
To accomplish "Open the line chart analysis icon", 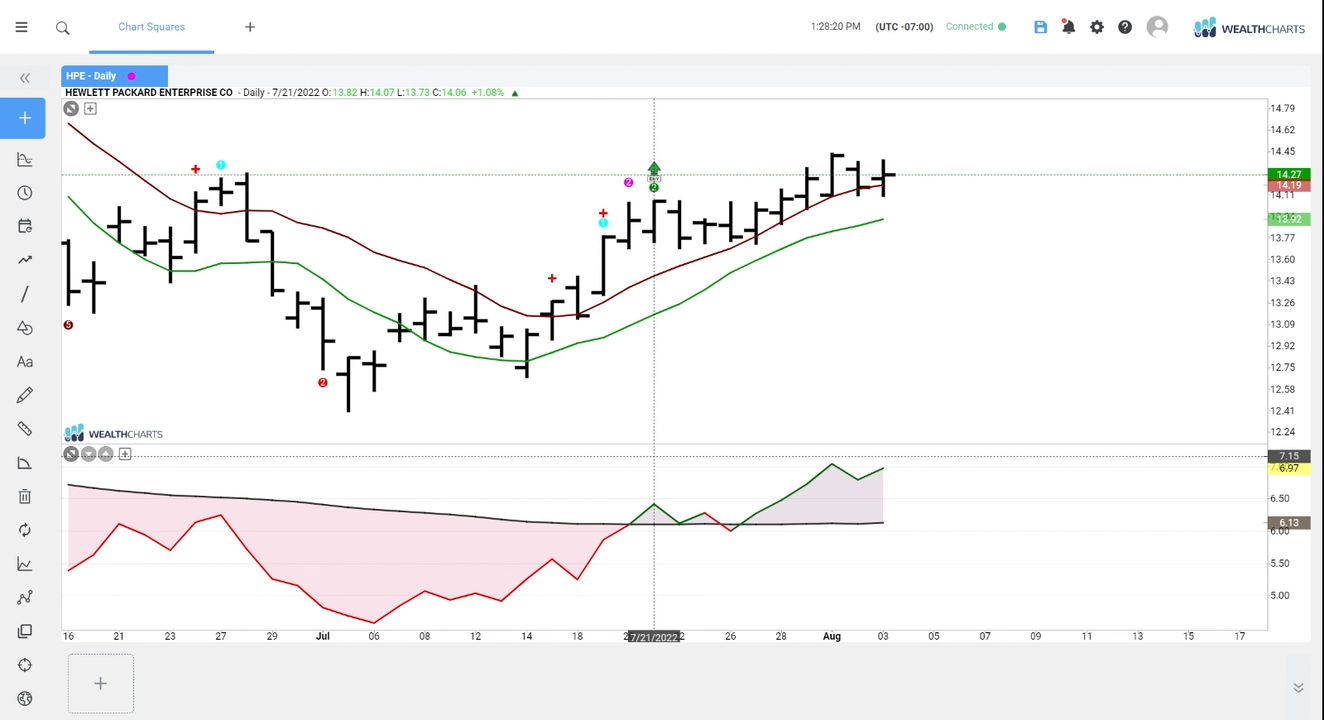I will [x=25, y=564].
